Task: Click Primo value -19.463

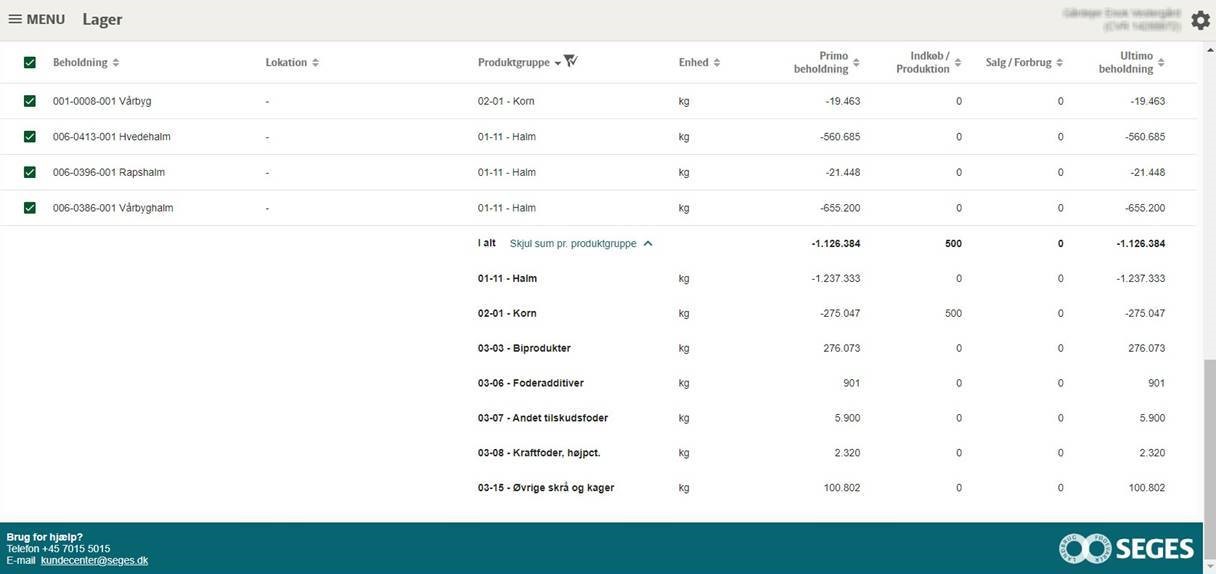Action: point(843,101)
